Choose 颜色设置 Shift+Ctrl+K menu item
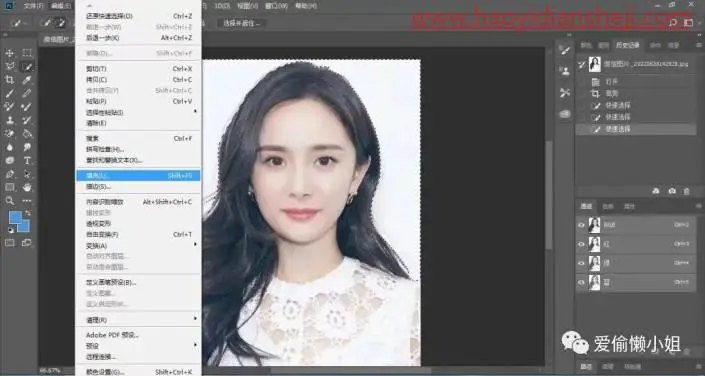This screenshot has width=705, height=376. point(138,372)
